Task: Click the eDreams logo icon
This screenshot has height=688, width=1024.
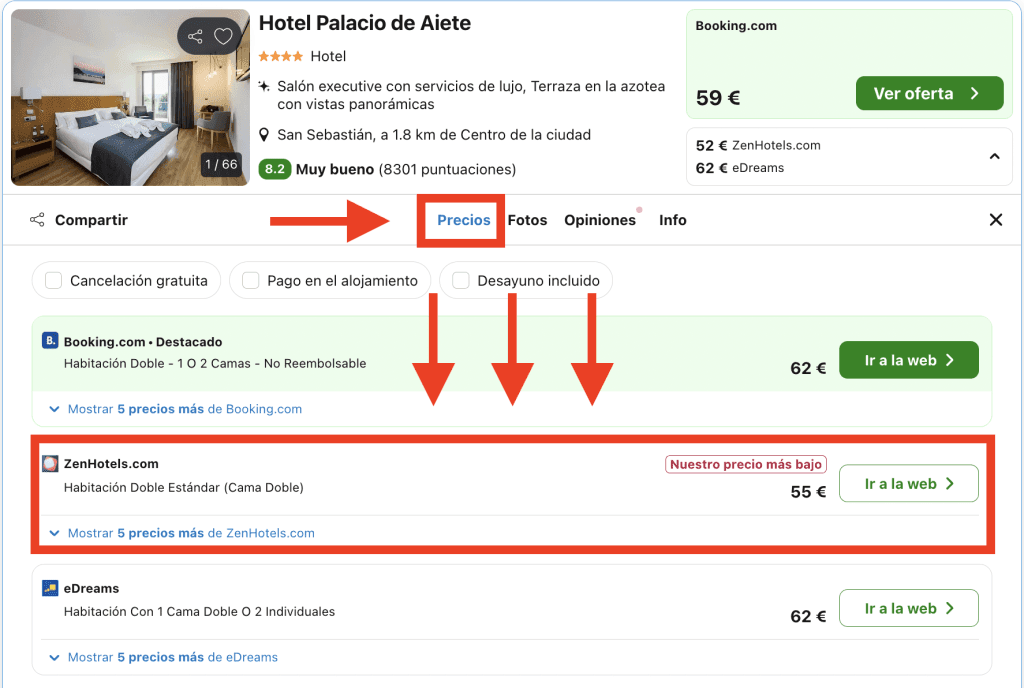Action: (50, 588)
